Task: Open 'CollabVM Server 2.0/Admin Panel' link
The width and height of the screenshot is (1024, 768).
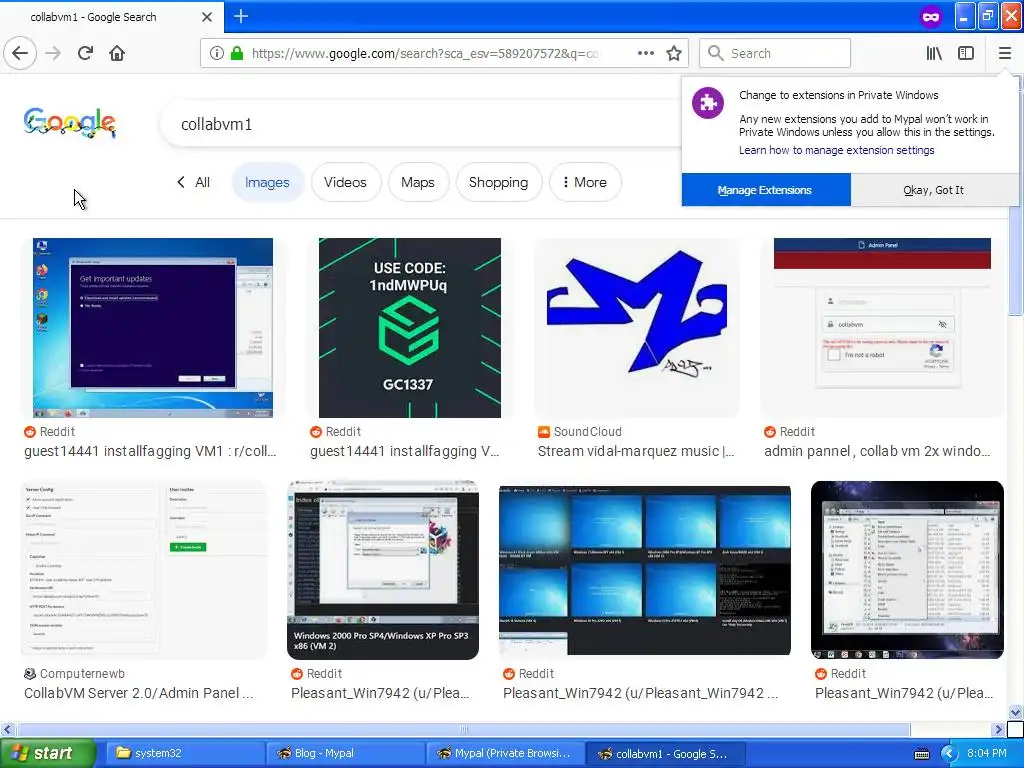Action: (138, 693)
